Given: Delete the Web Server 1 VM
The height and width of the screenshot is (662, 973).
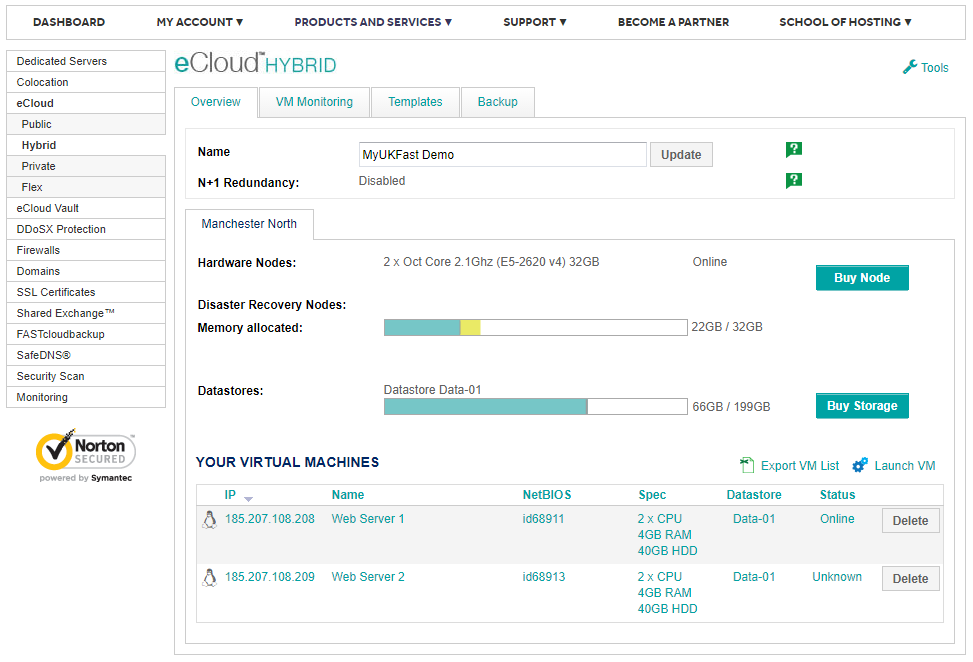Looking at the screenshot, I should point(910,521).
